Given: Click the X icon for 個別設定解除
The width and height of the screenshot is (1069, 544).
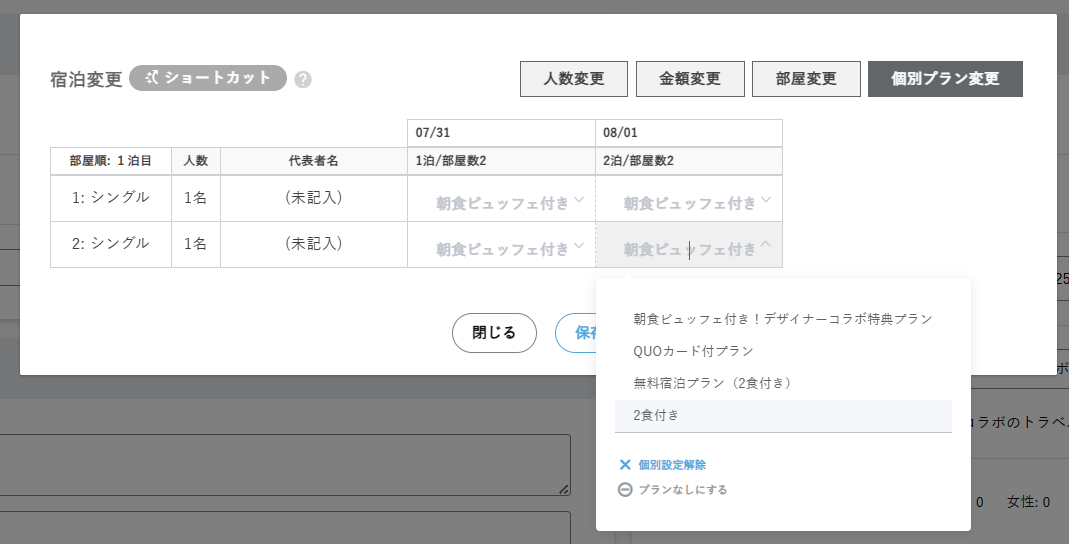Looking at the screenshot, I should tap(625, 465).
